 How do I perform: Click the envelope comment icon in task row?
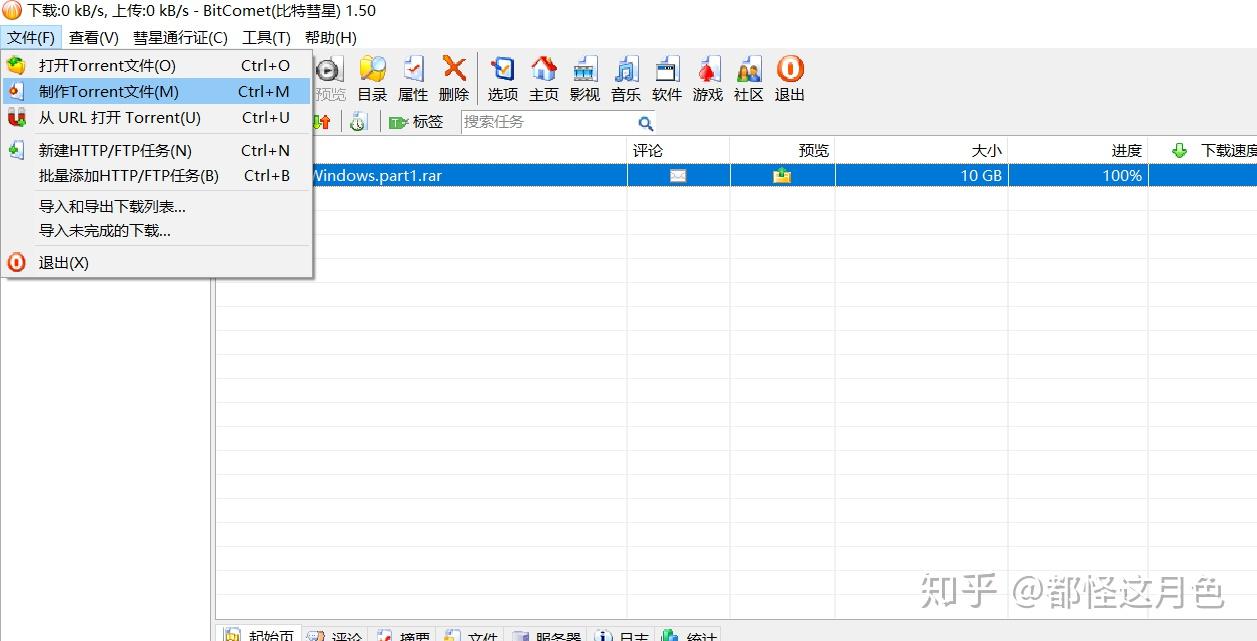678,176
